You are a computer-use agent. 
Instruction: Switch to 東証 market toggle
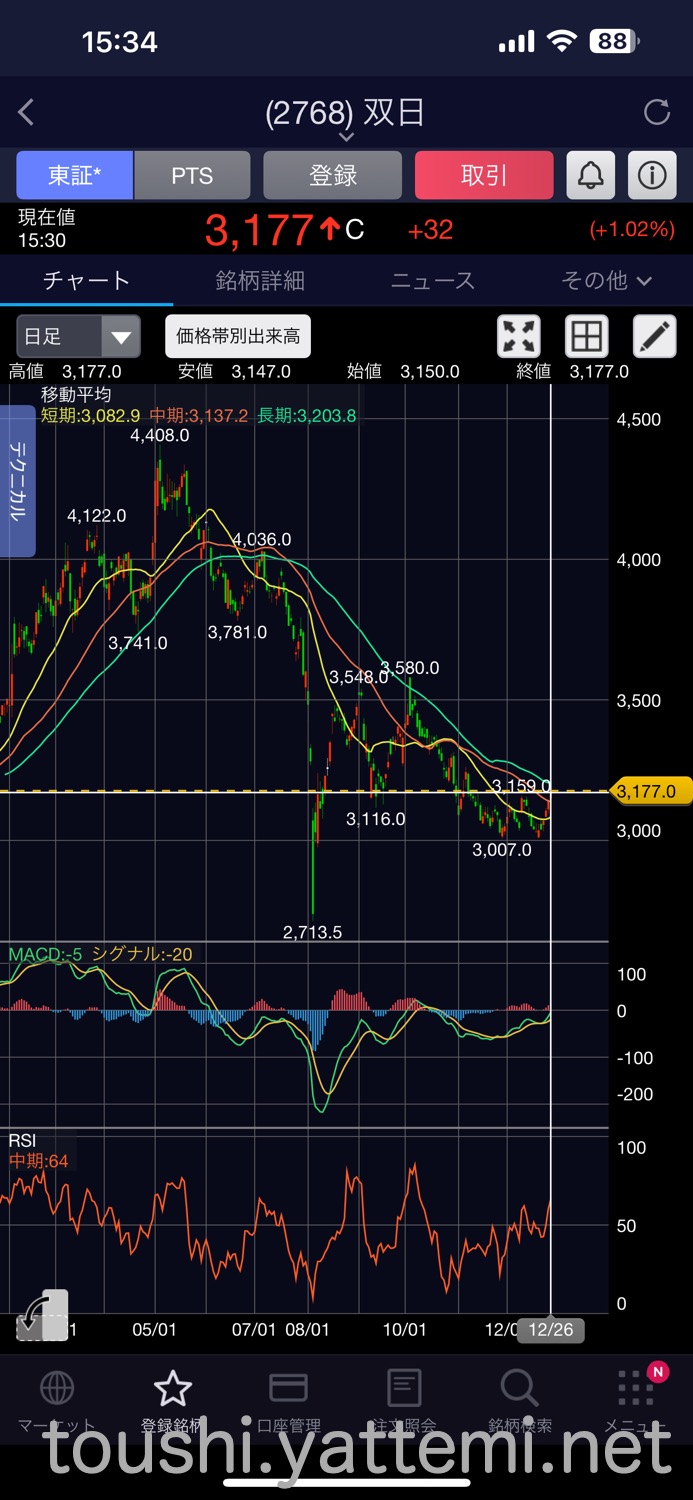click(x=75, y=176)
